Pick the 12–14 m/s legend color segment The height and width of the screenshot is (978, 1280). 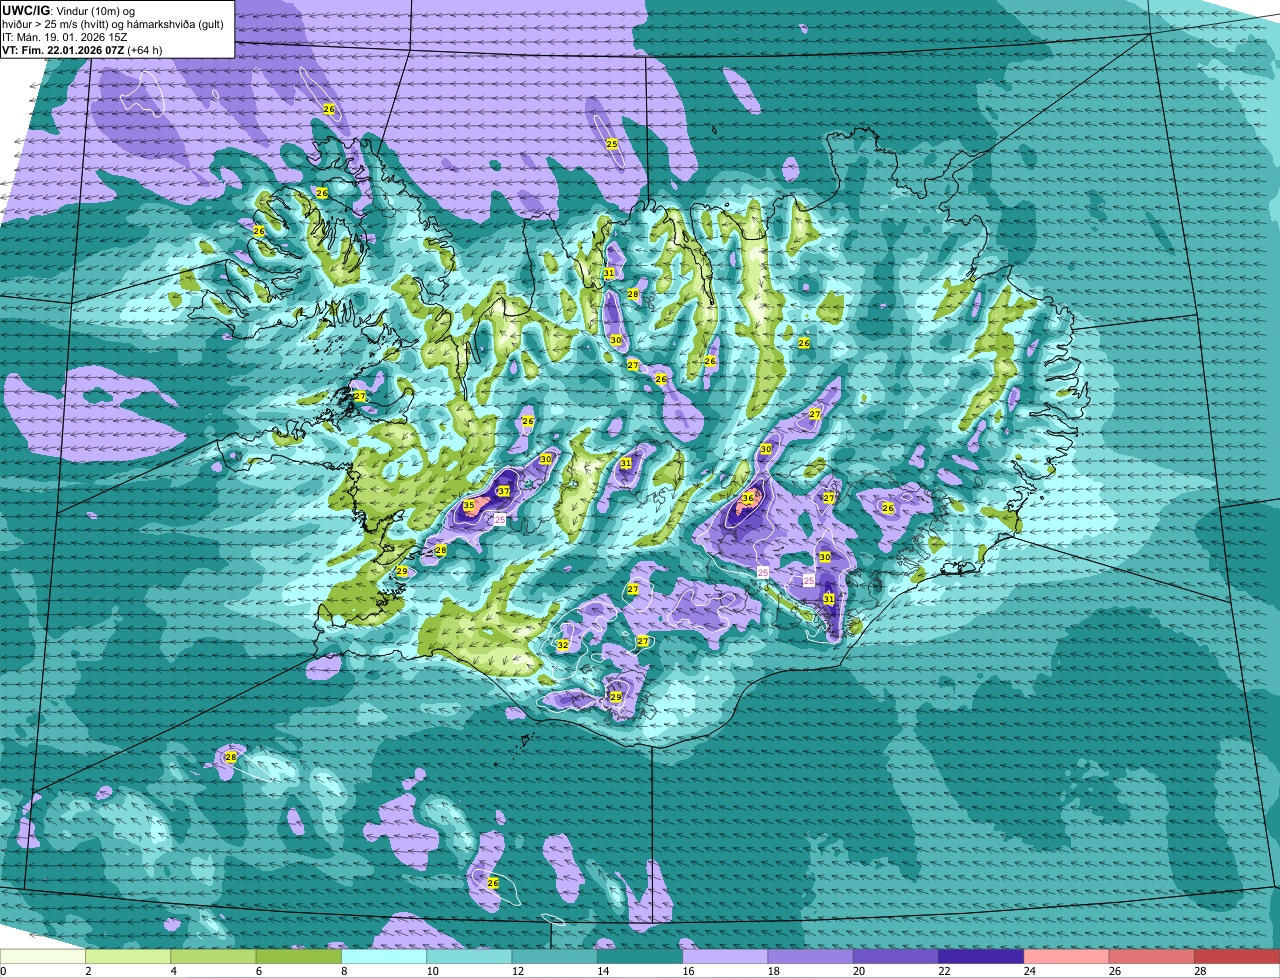click(555, 957)
